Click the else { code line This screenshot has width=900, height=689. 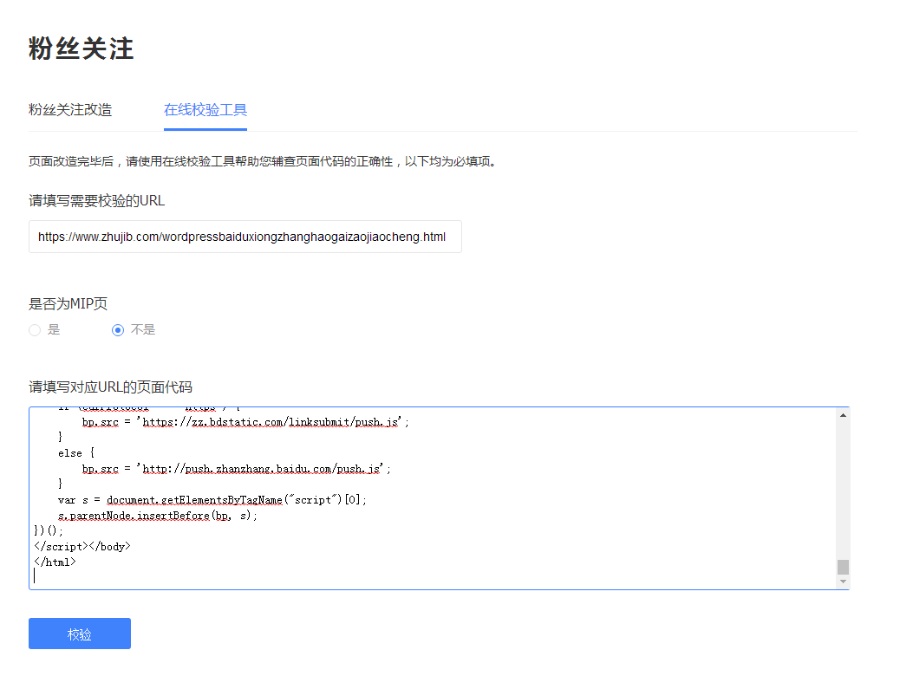pyautogui.click(x=76, y=453)
